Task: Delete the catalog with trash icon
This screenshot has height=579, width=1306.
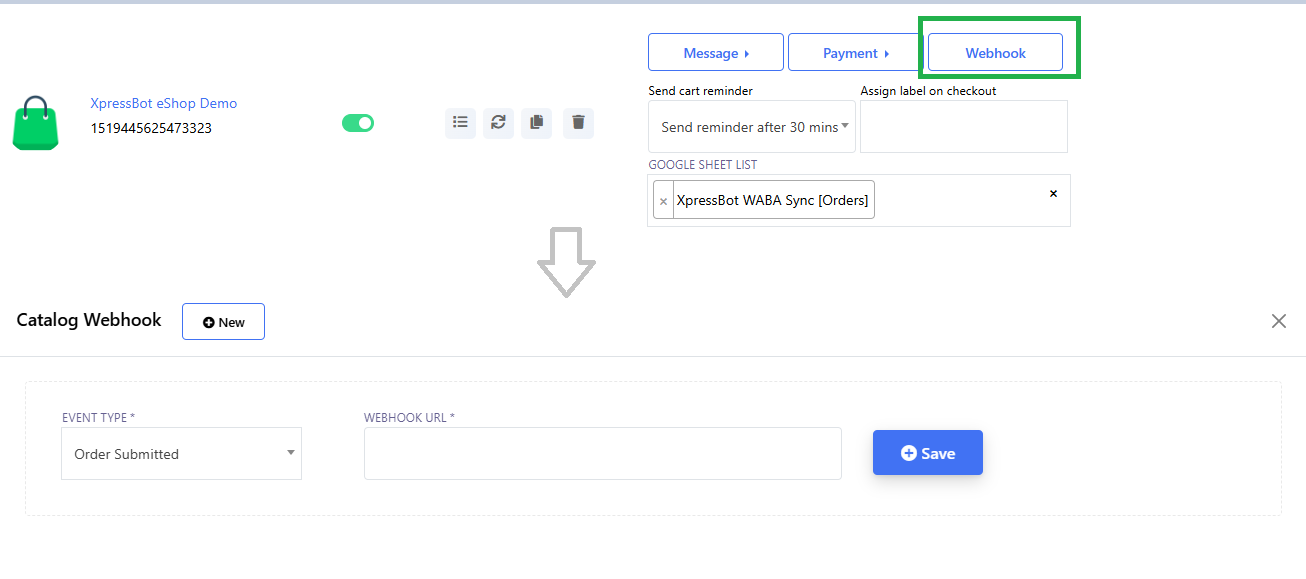Action: (x=578, y=123)
